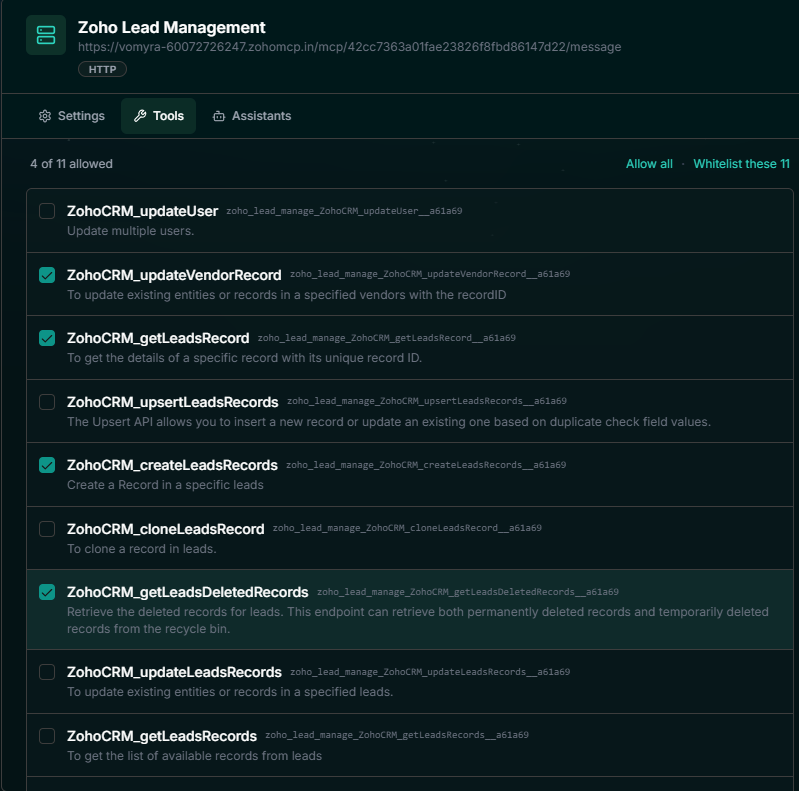This screenshot has width=799, height=791.
Task: Click the server icon beside Zoho Lead Management
Action: click(x=46, y=35)
